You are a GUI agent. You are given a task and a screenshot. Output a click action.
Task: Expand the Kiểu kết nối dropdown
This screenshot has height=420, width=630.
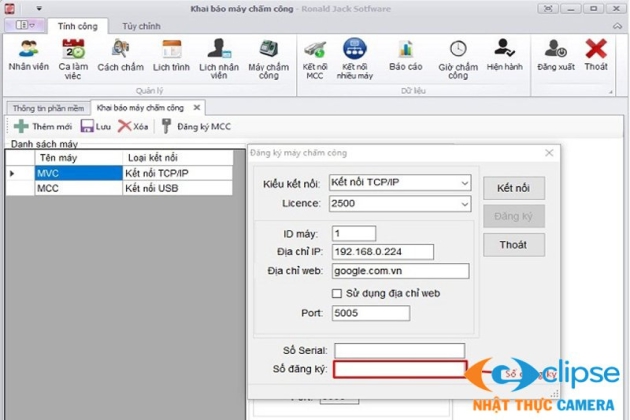click(464, 183)
